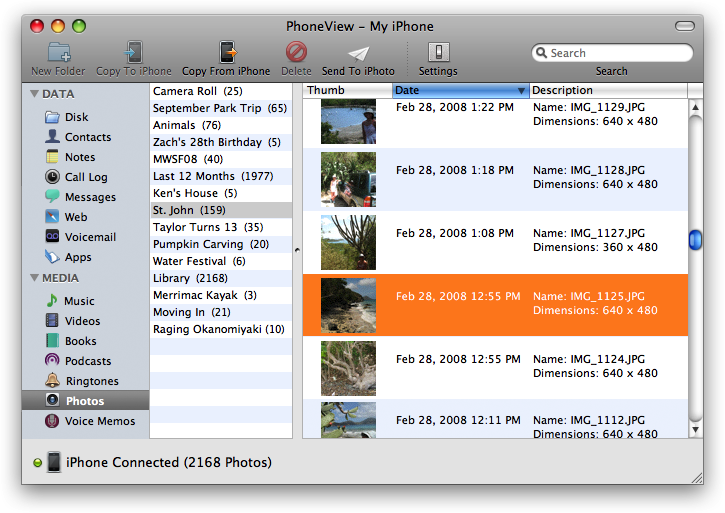Image resolution: width=725 pixels, height=513 pixels.
Task: Open the Messages speech bubble icon
Action: pyautogui.click(x=52, y=196)
